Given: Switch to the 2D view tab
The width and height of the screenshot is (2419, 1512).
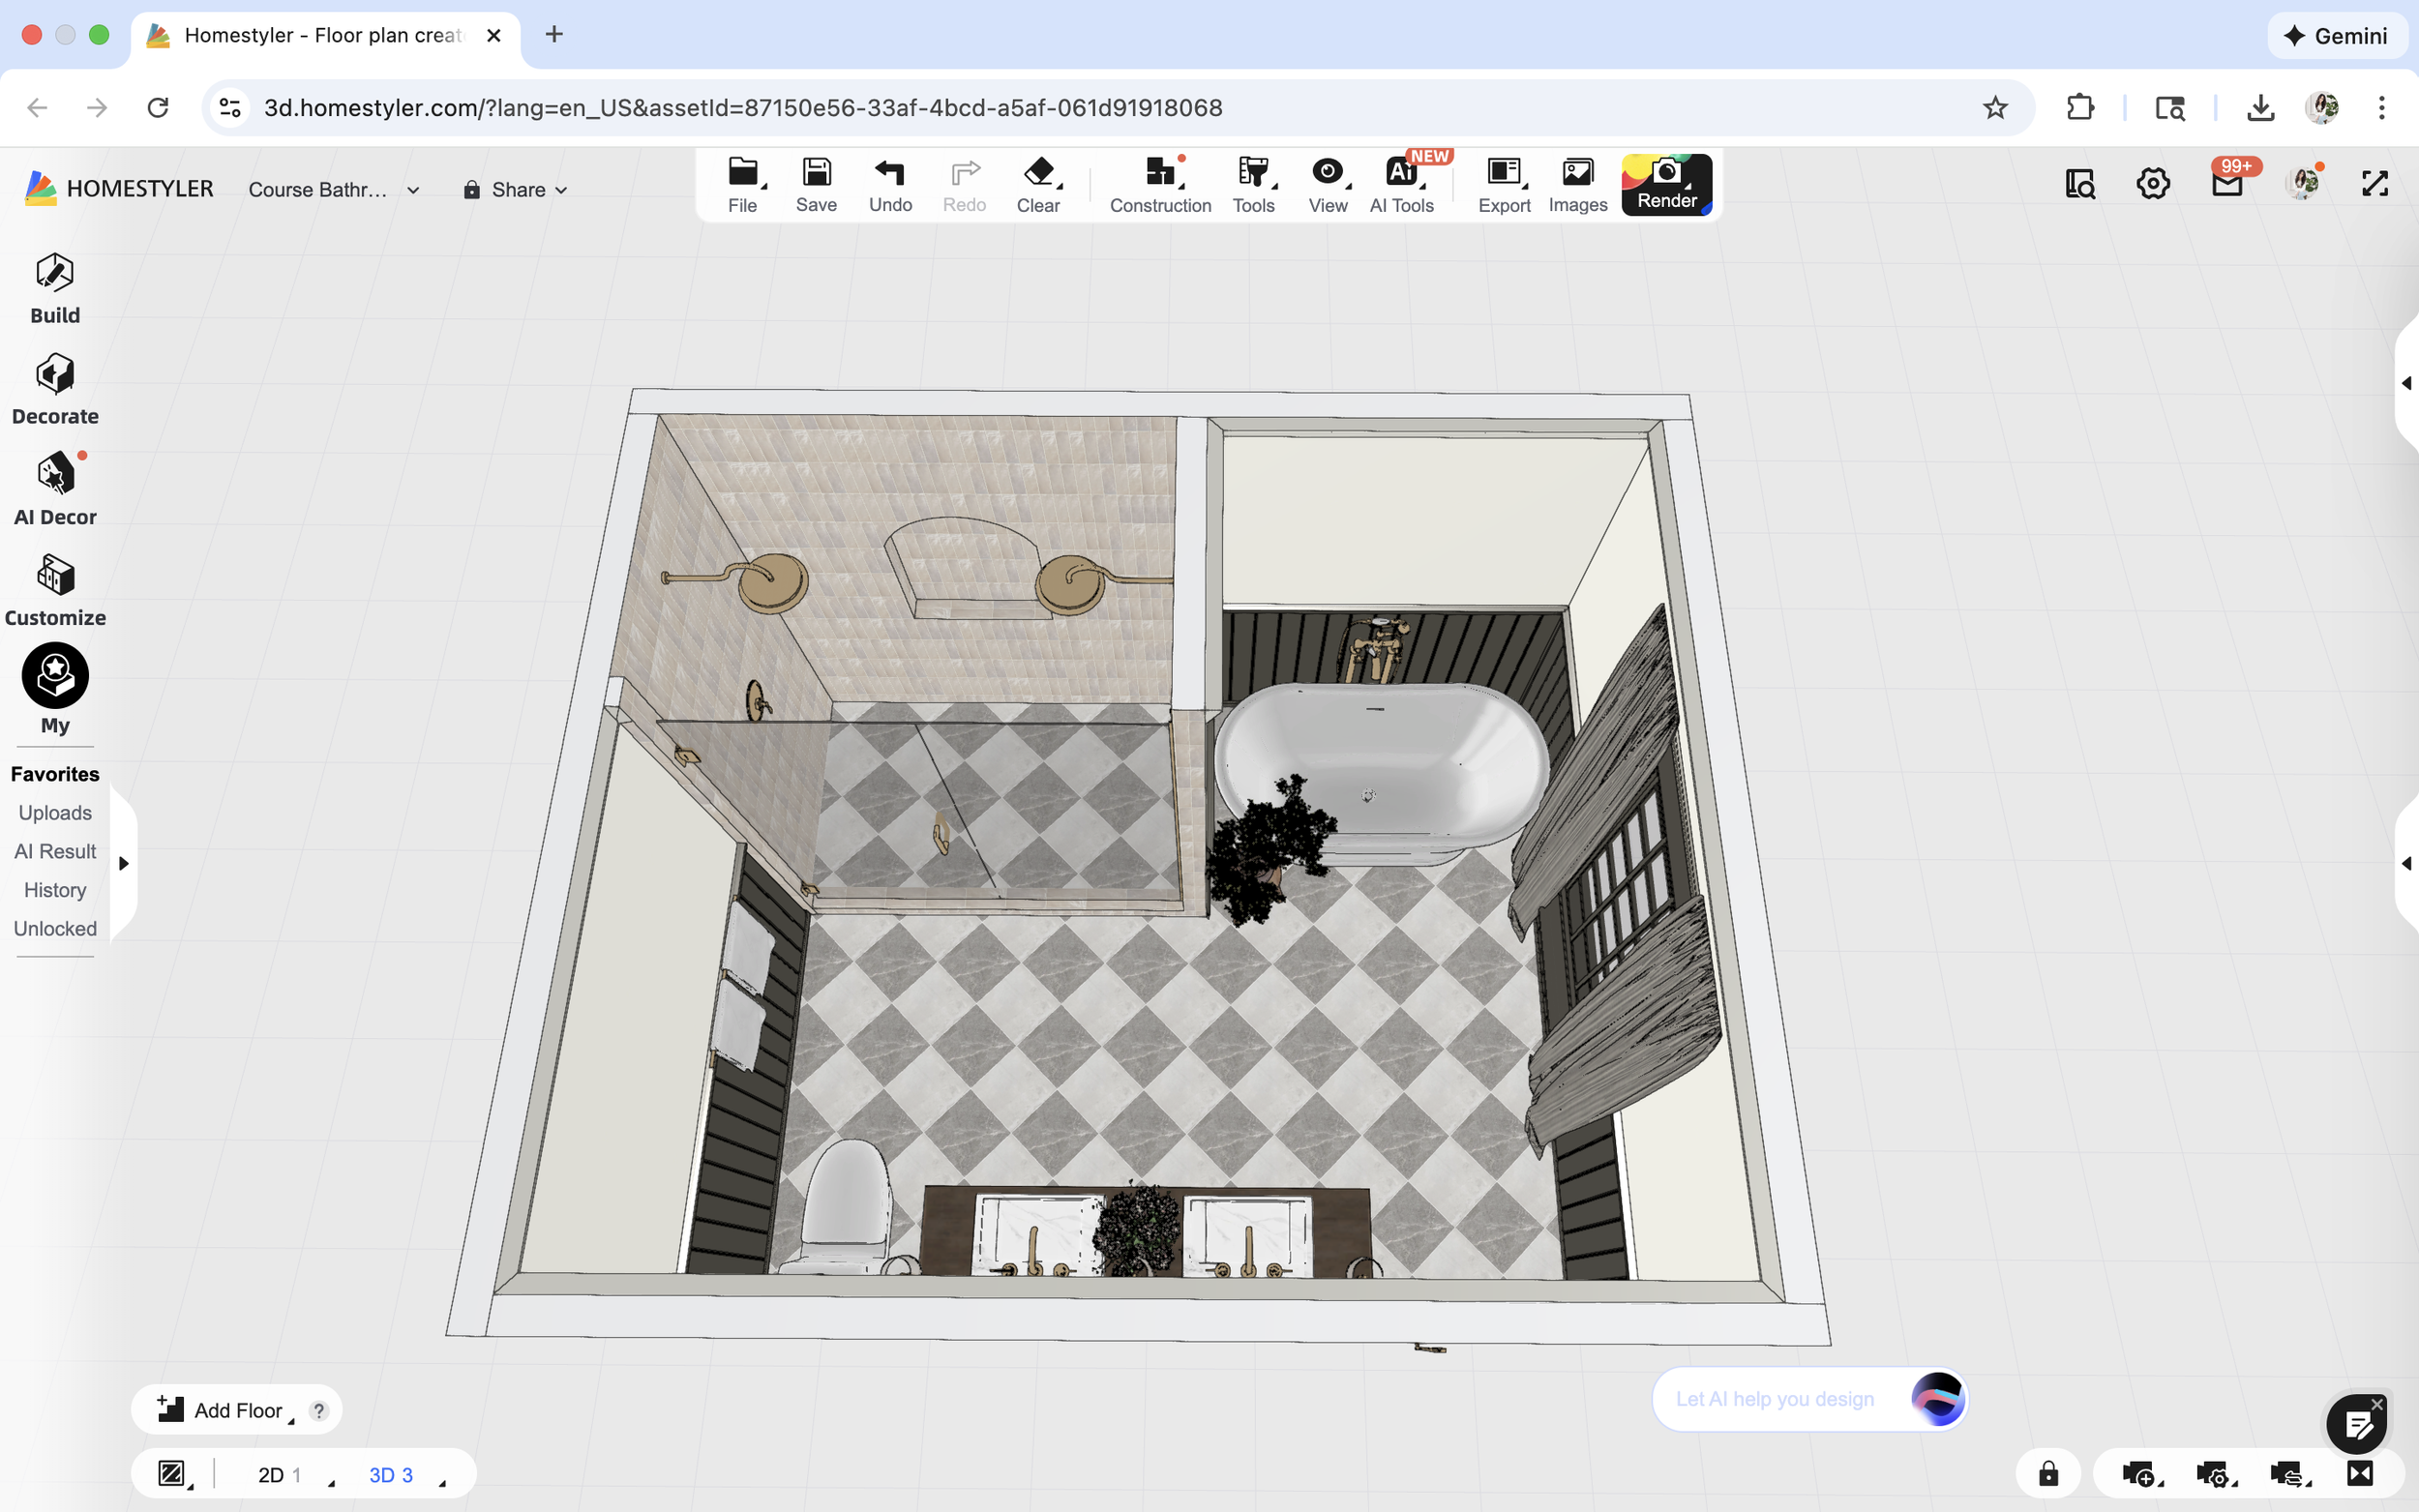Looking at the screenshot, I should (x=272, y=1473).
